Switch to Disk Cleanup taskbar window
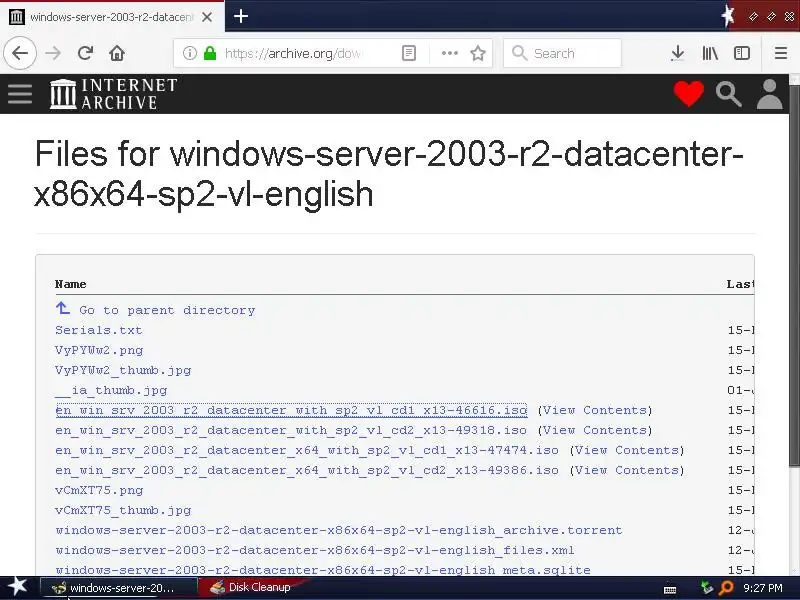Image resolution: width=800 pixels, height=600 pixels. coord(251,588)
